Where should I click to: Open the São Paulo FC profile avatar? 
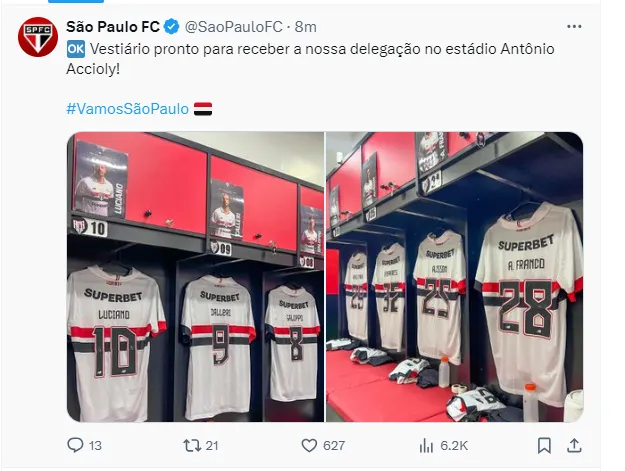38,37
